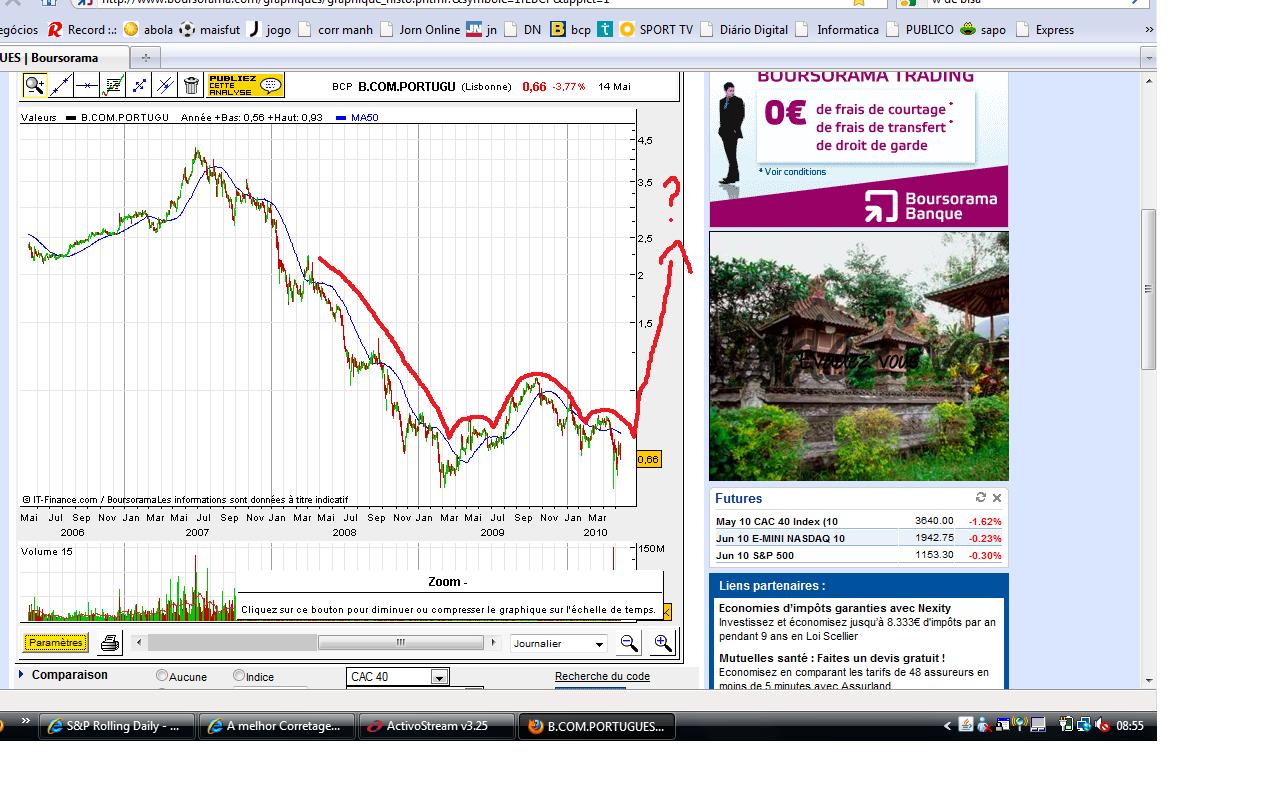This screenshot has width=1280, height=800.
Task: Click the trash can delete drawings icon
Action: pos(191,85)
